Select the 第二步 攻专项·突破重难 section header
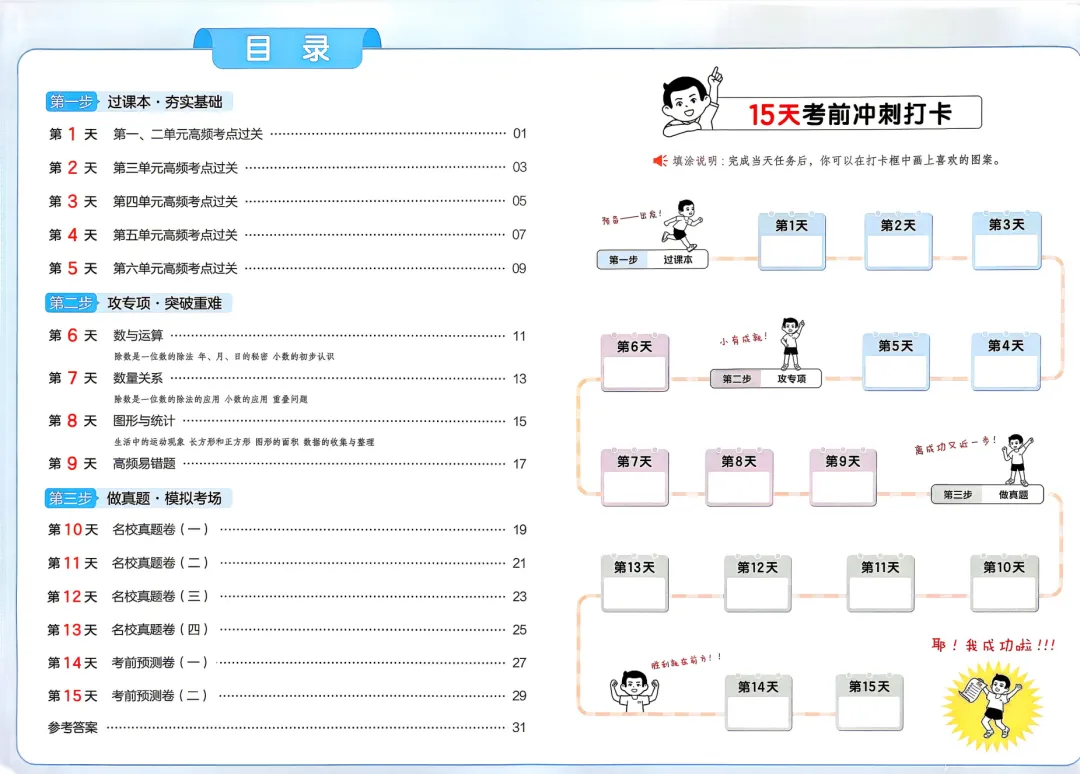This screenshot has width=1080, height=774. [x=138, y=303]
